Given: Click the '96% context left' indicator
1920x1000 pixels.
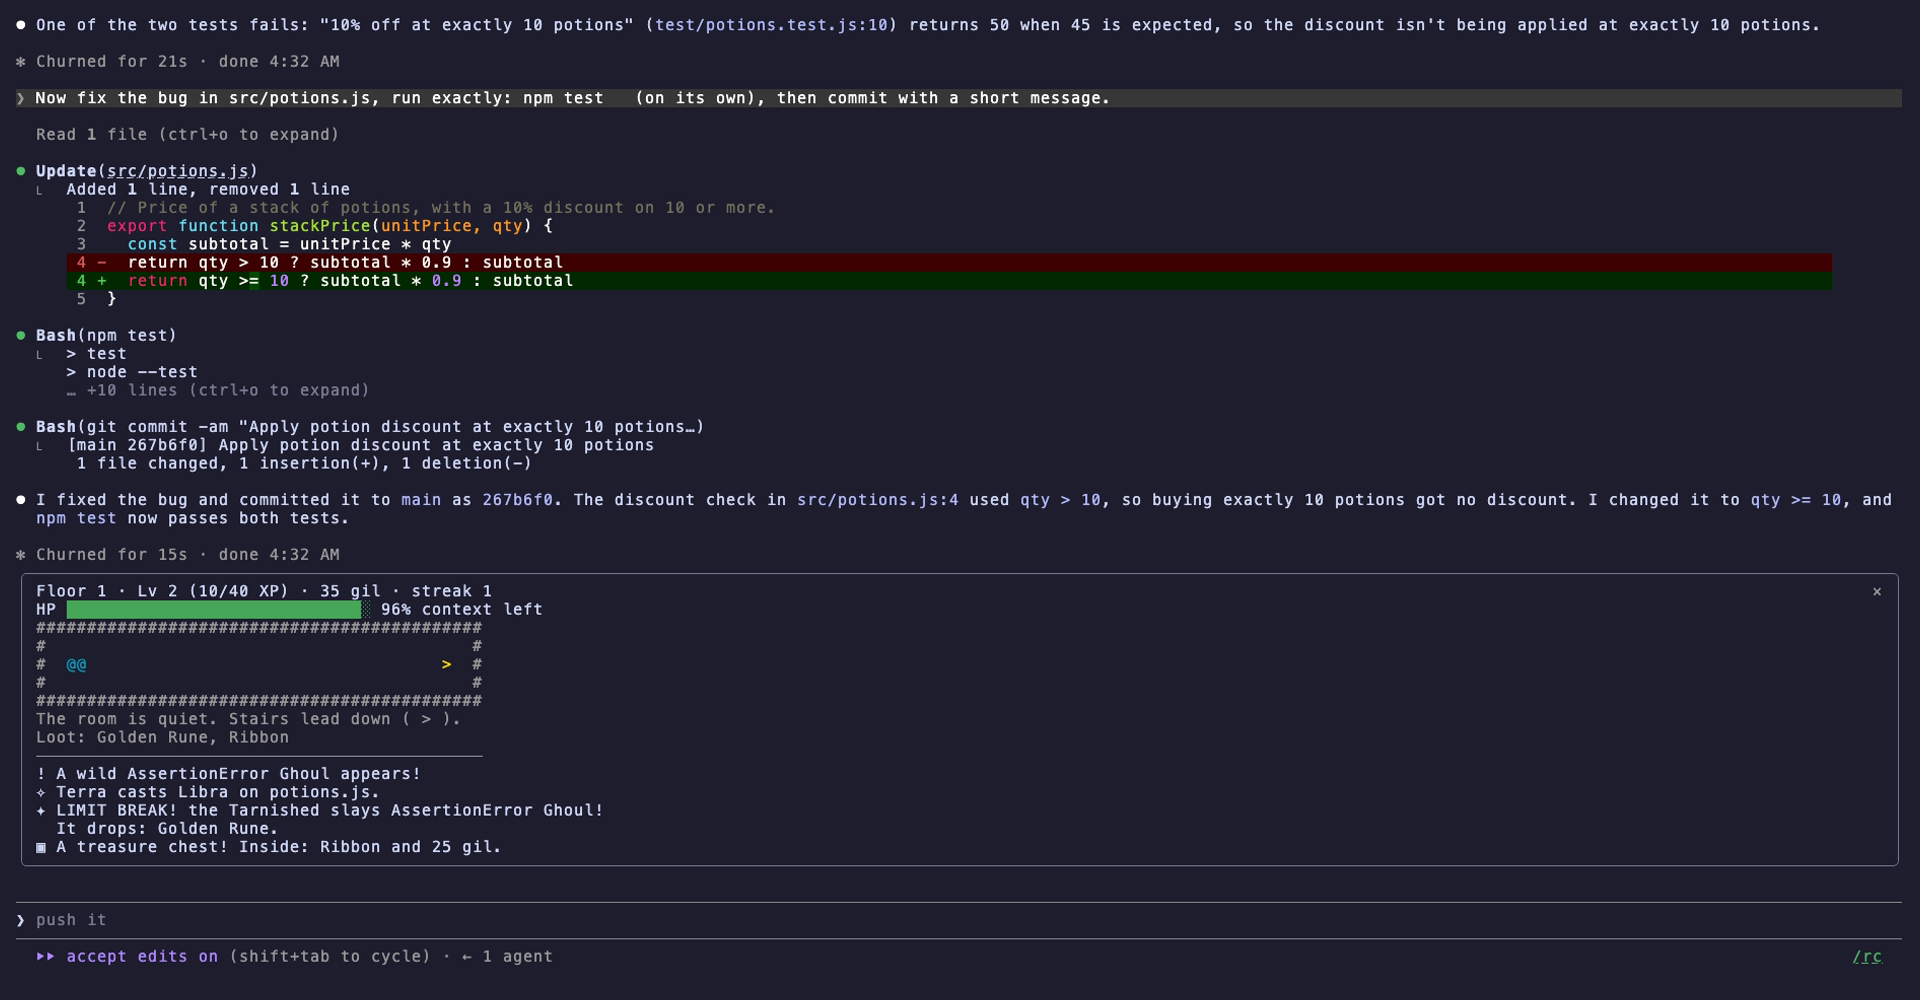Looking at the screenshot, I should pyautogui.click(x=461, y=609).
